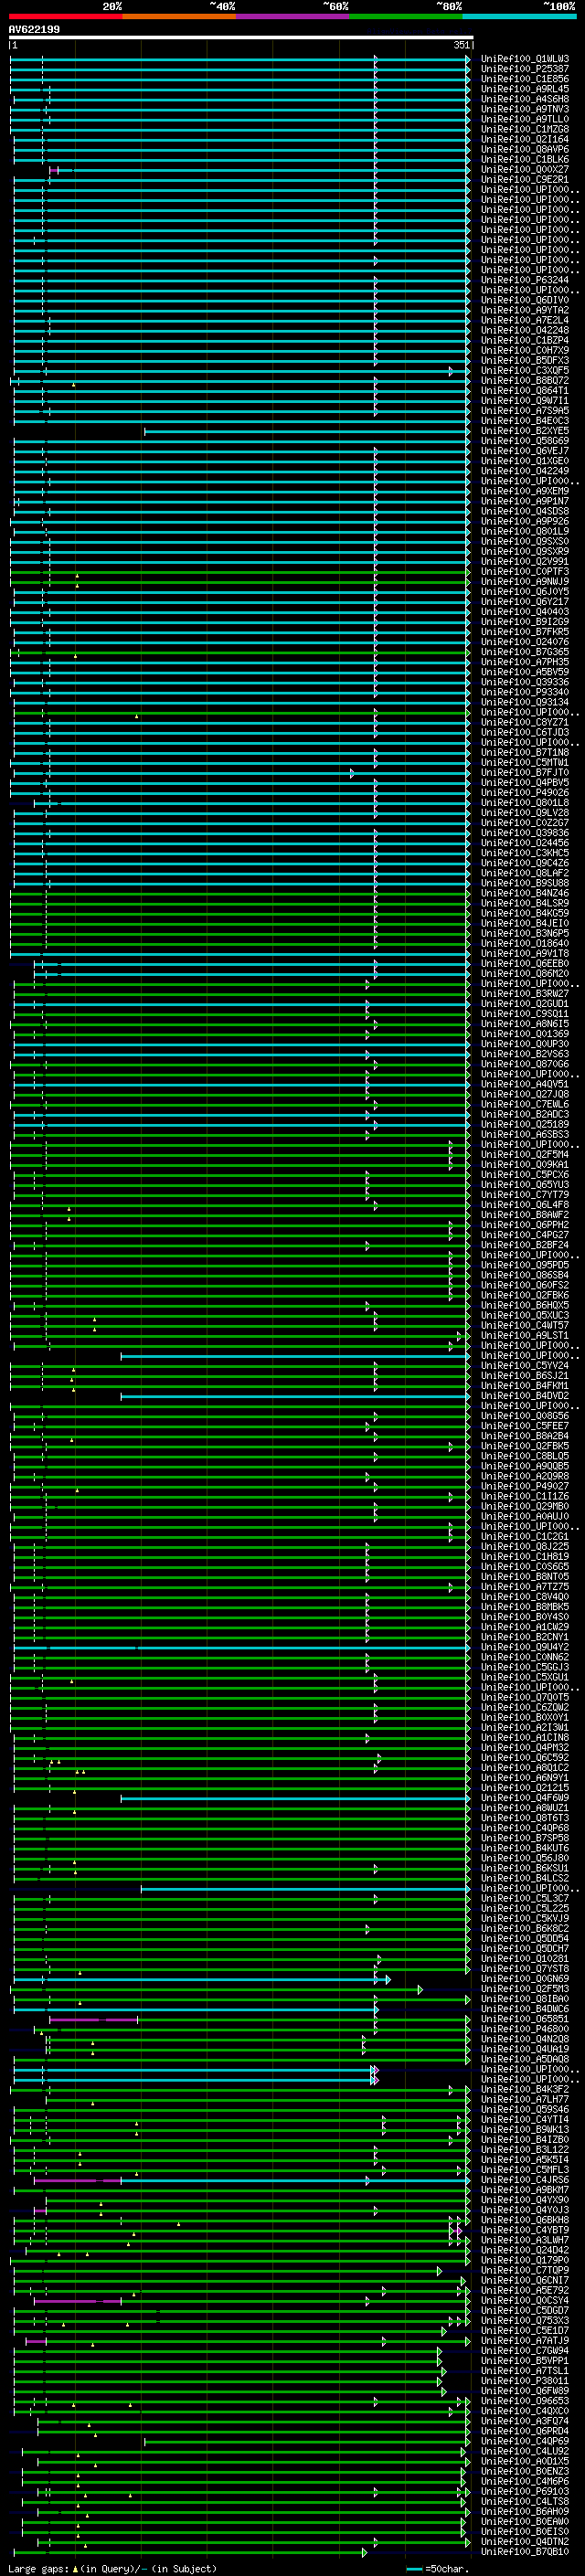The image size is (585, 2576).
Task: Click the partial cyan alignment bar for B2XYE5
Action: pos(307,431)
